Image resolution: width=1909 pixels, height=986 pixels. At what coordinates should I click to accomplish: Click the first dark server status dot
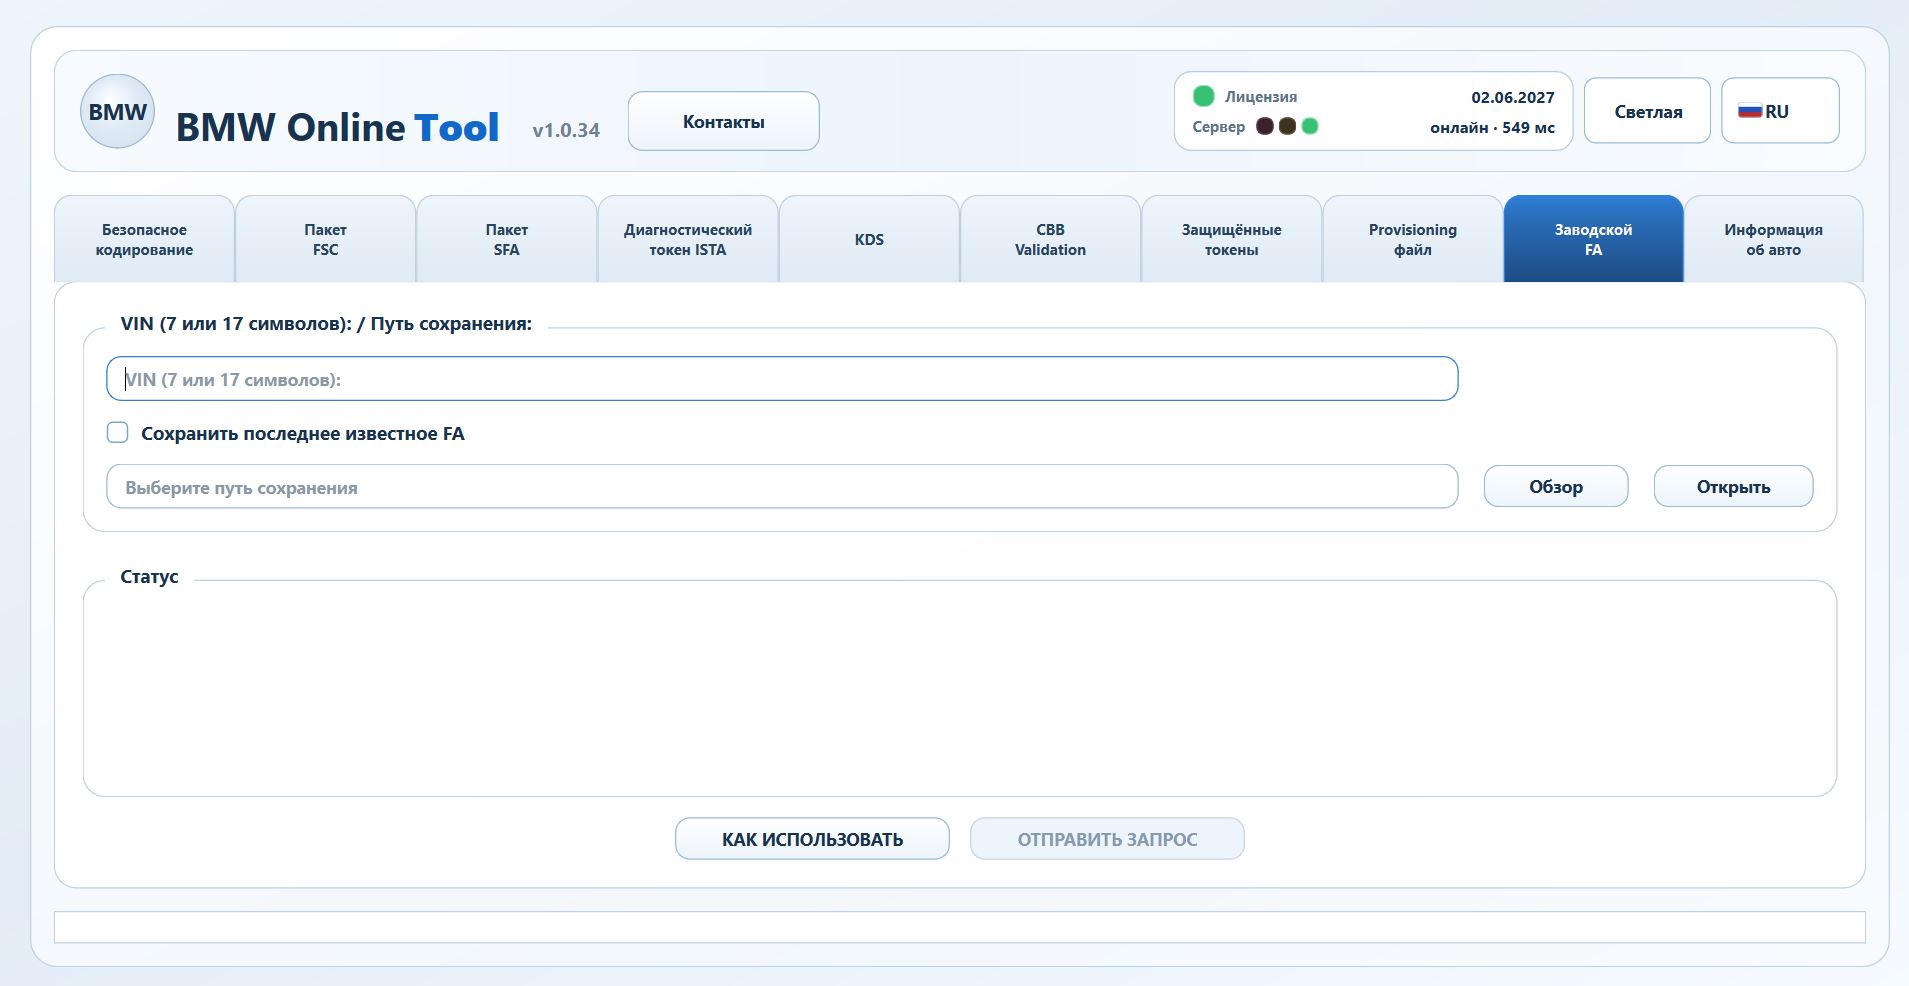[1265, 126]
